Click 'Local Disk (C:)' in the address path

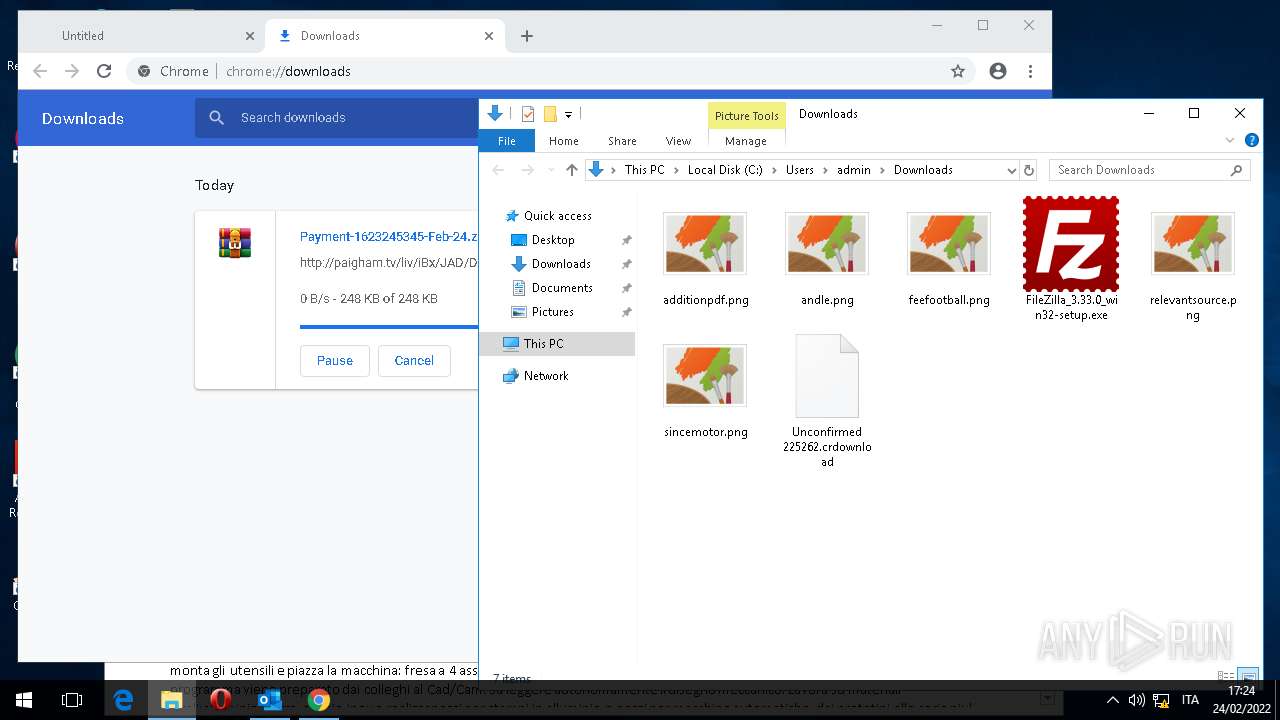(725, 170)
